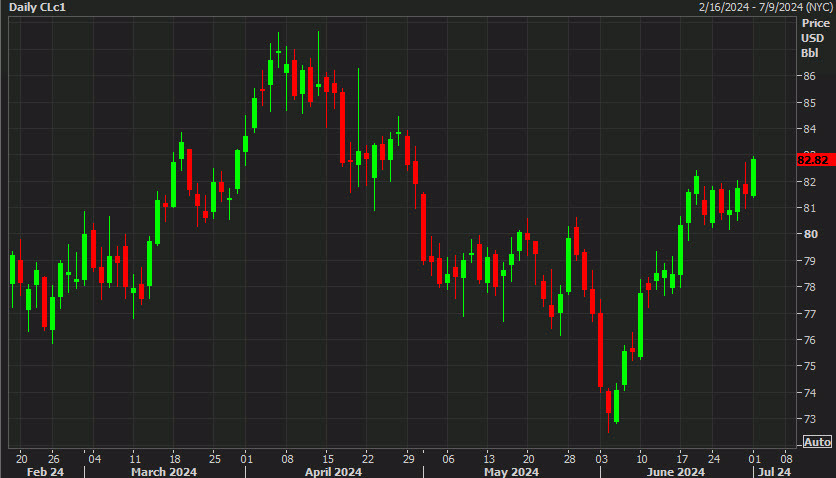
Task: Click the Jul 24 month label
Action: 775,472
